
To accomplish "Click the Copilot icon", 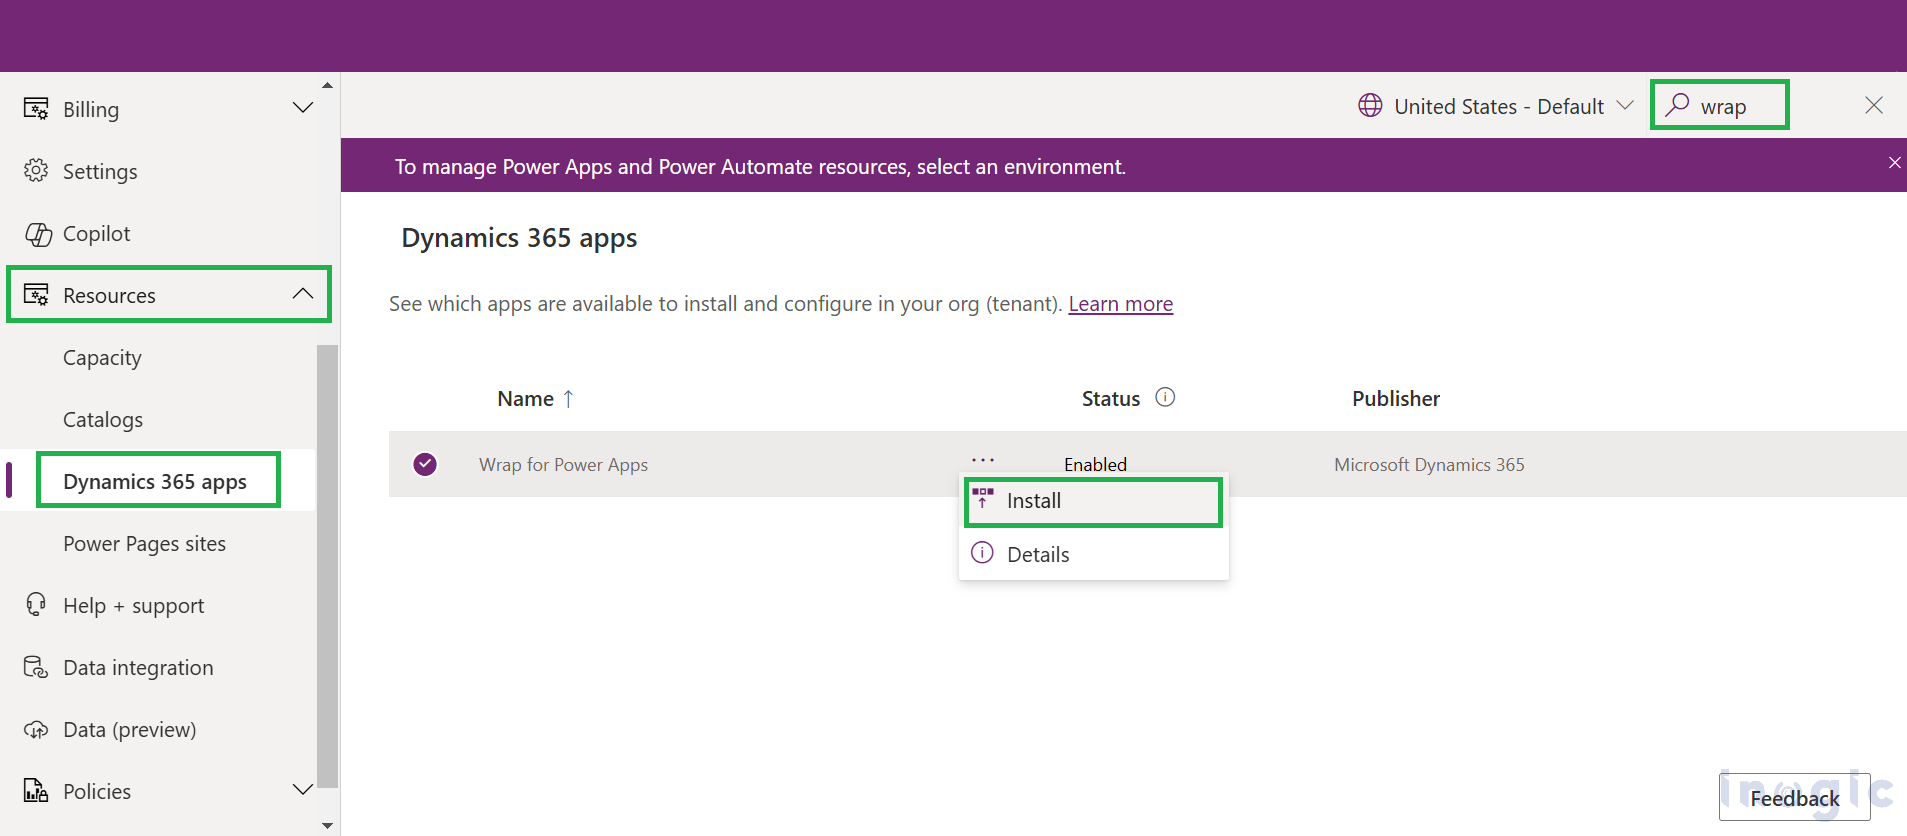I will pyautogui.click(x=38, y=234).
